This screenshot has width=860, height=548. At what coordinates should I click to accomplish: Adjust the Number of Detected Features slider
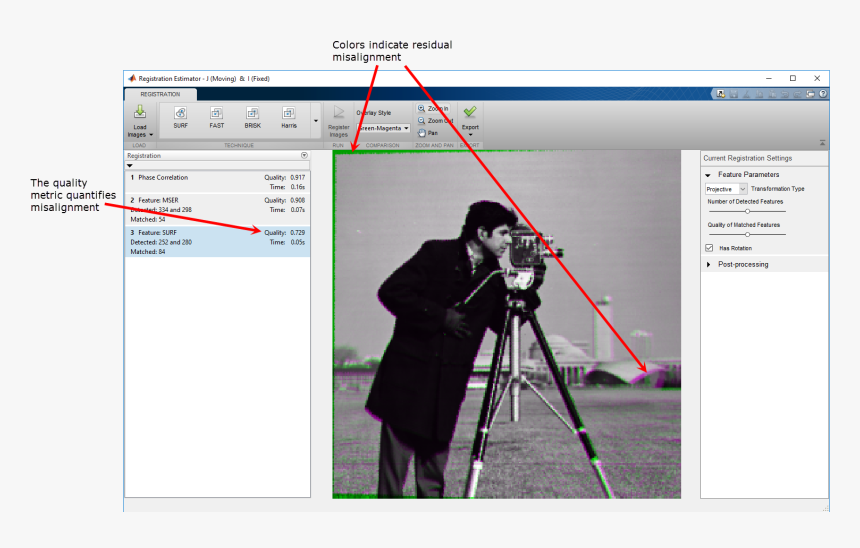747,211
